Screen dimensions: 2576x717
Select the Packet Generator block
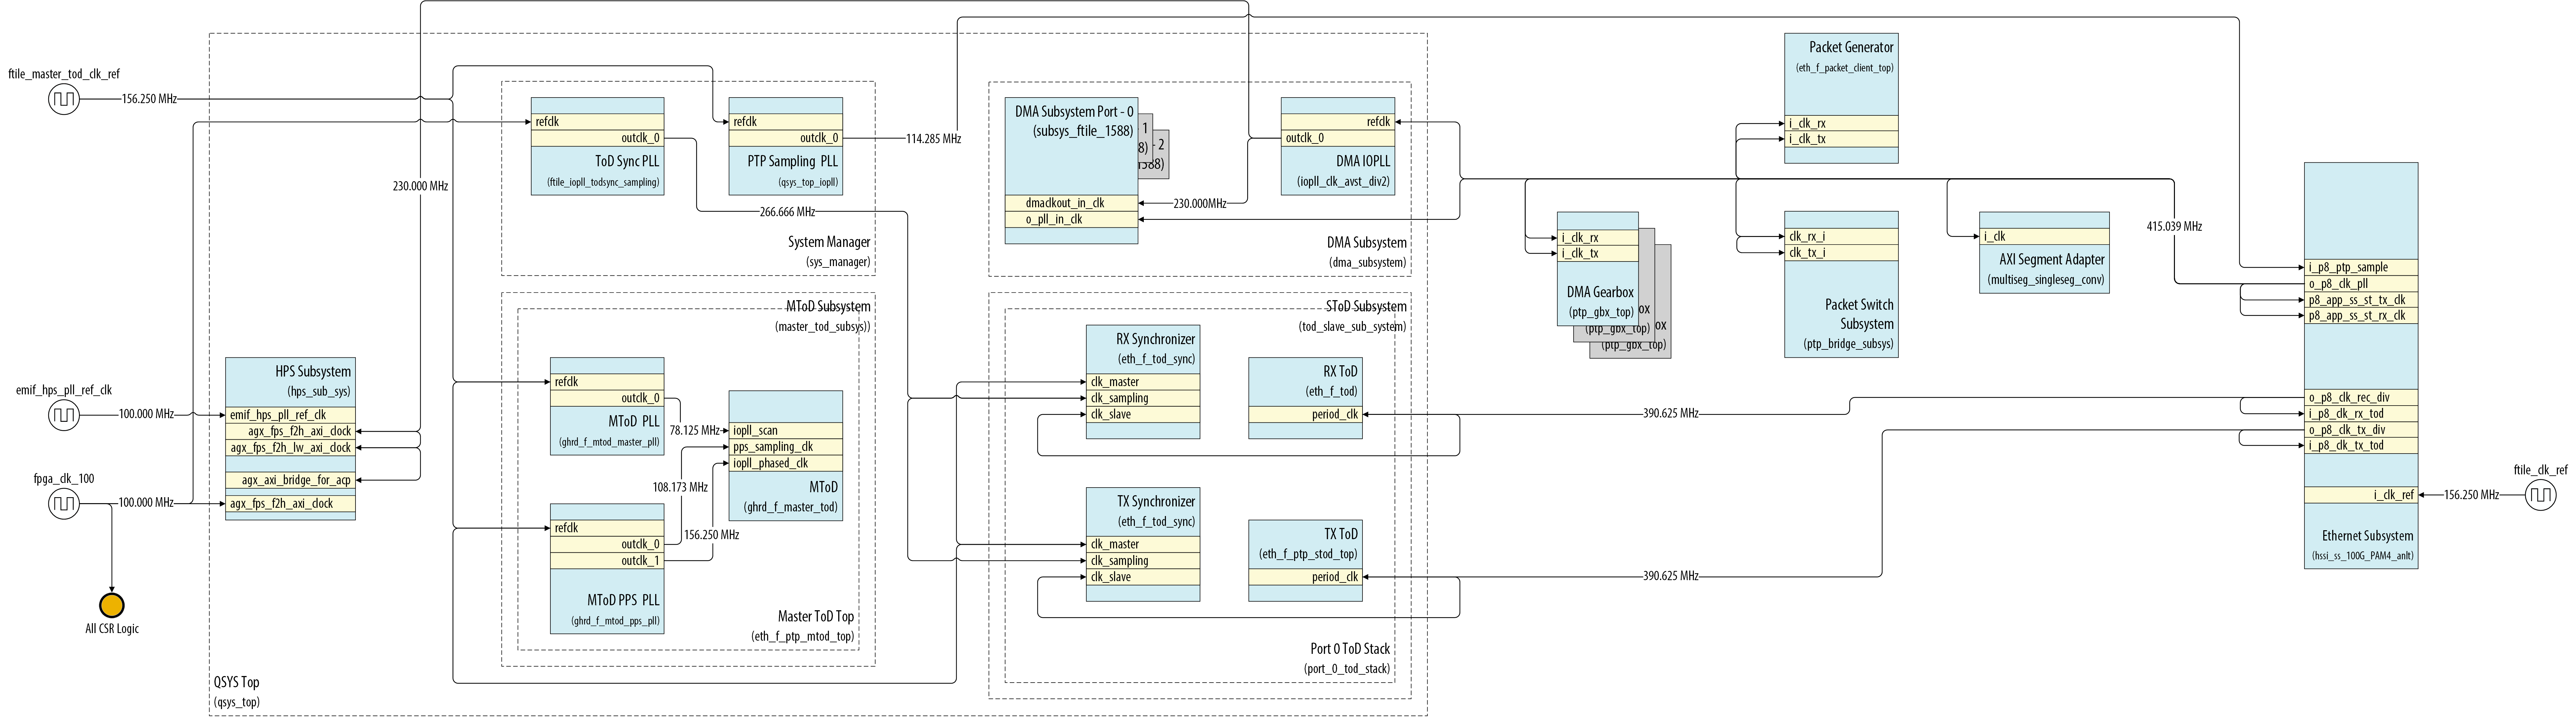click(1841, 98)
